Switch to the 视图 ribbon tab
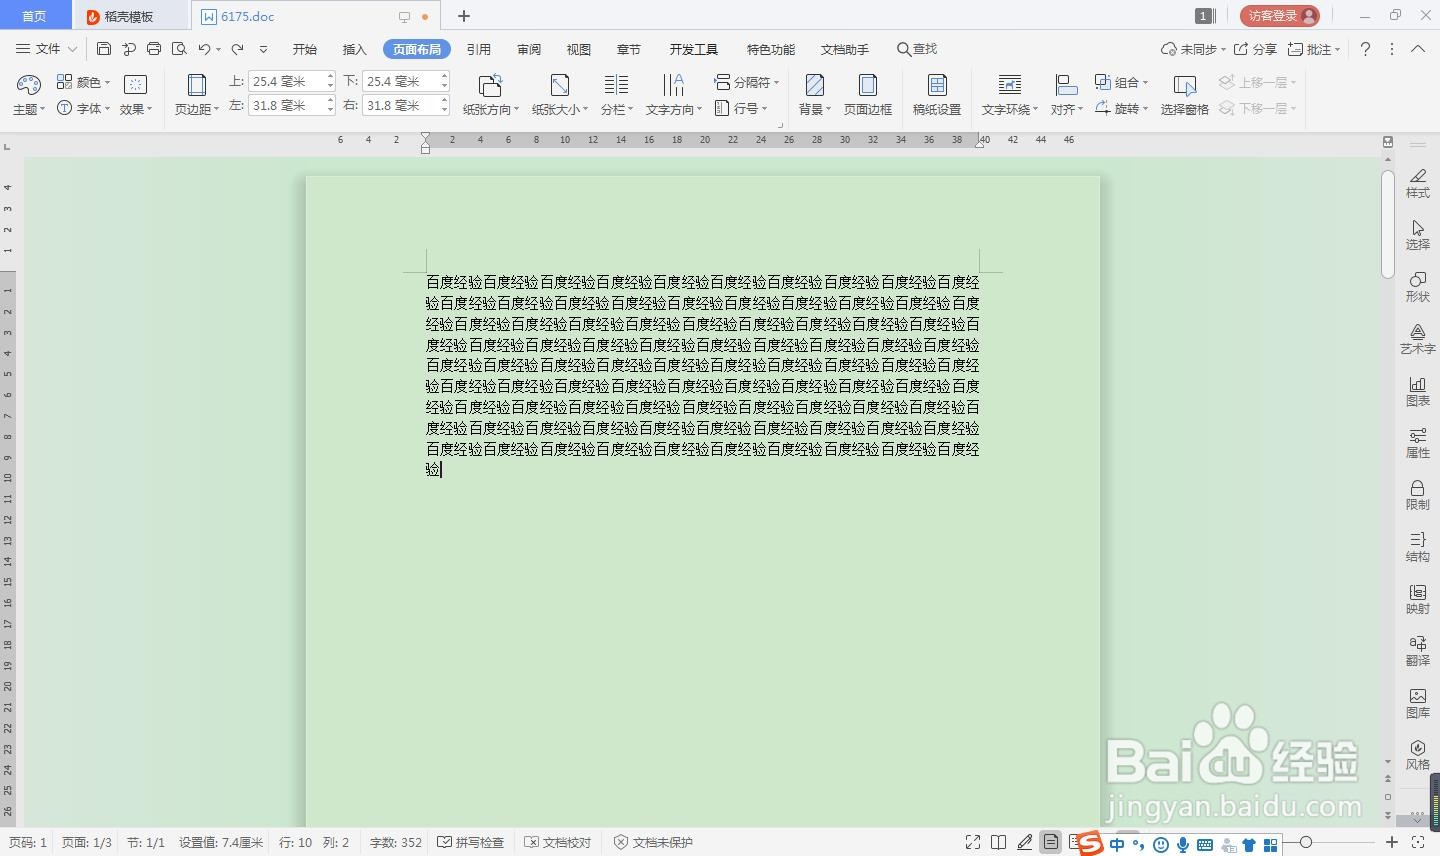Viewport: 1440px width, 856px height. click(579, 49)
